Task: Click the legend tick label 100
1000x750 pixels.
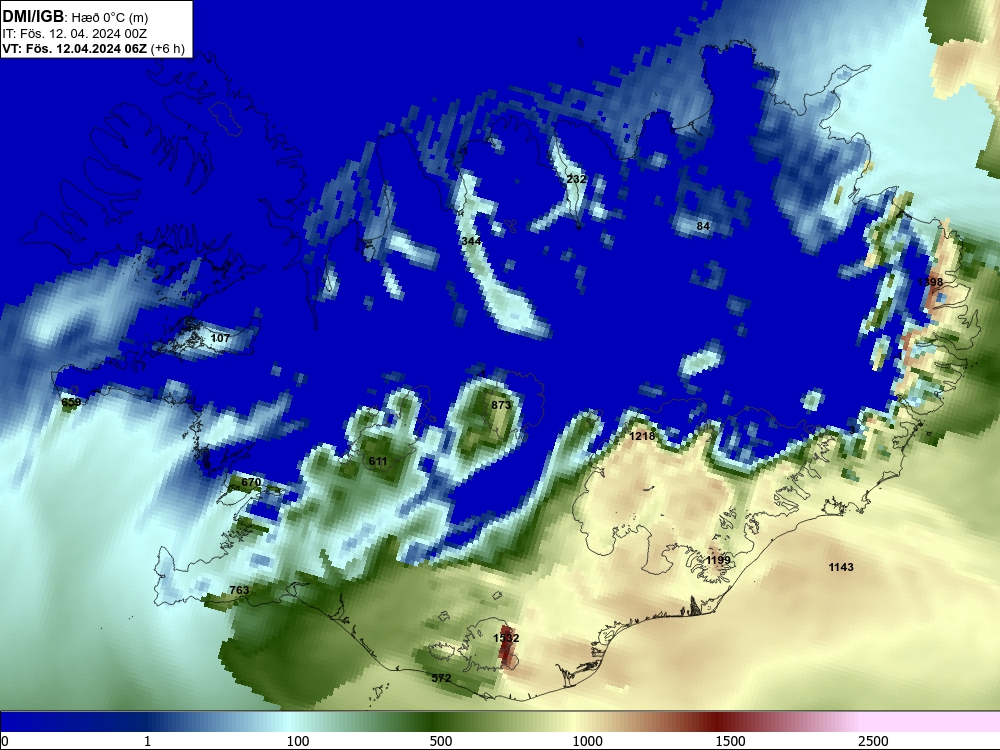Action: 298,741
